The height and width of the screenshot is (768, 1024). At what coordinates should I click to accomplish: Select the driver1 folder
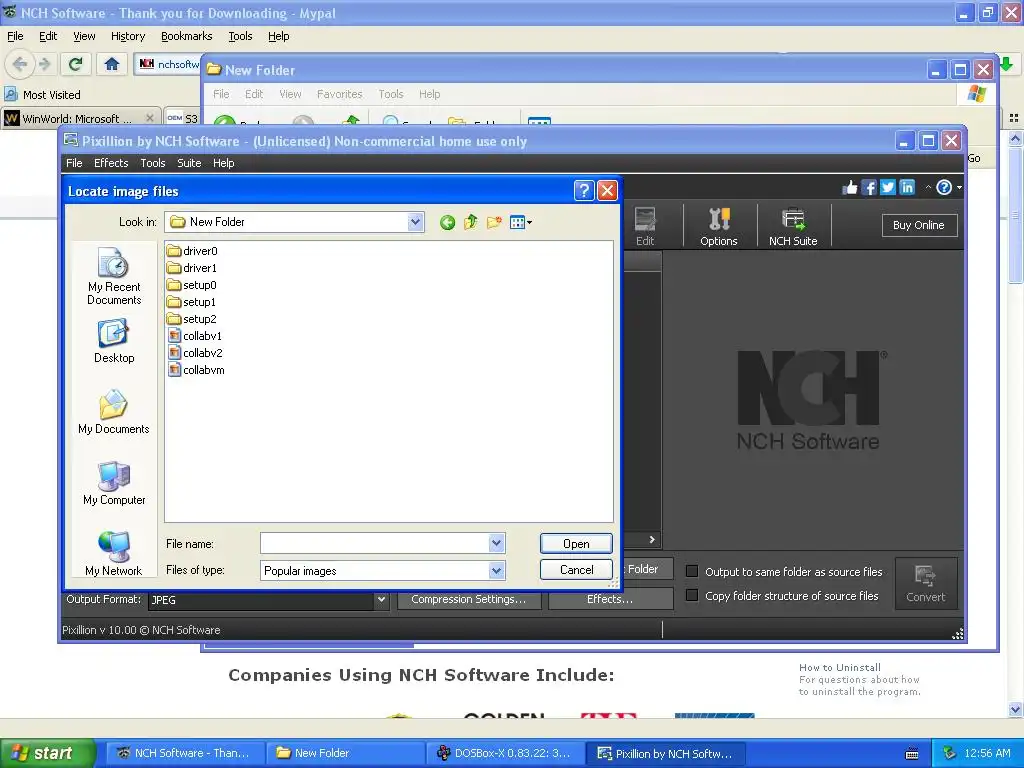[x=192, y=268]
